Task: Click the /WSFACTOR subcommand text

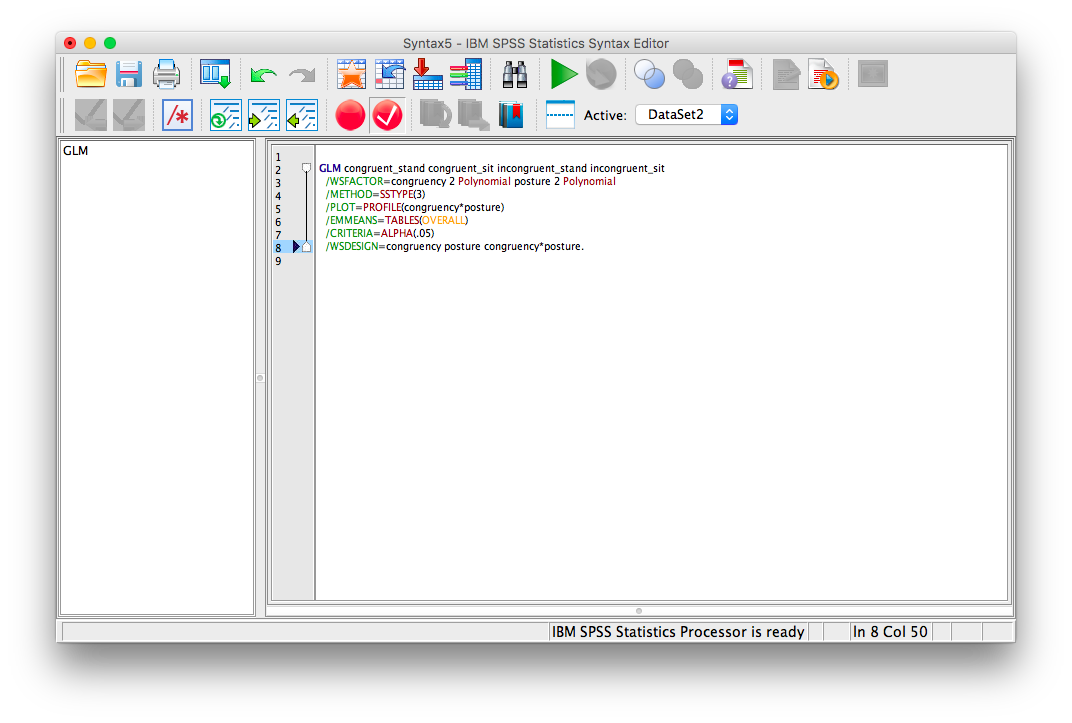Action: pyautogui.click(x=354, y=181)
